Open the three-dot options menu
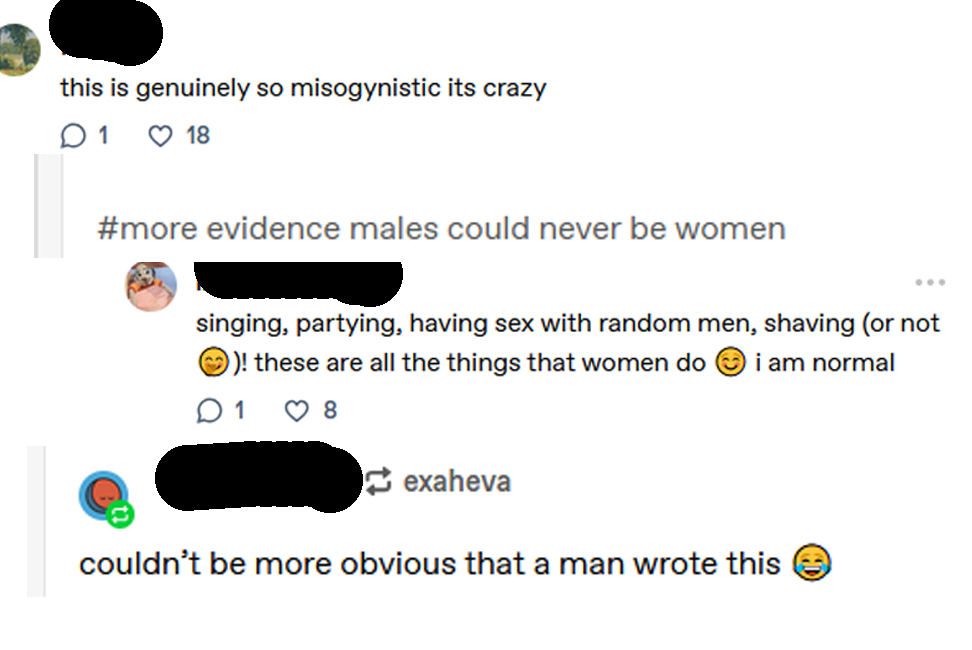Screen dimensions: 972x650 coord(929,283)
